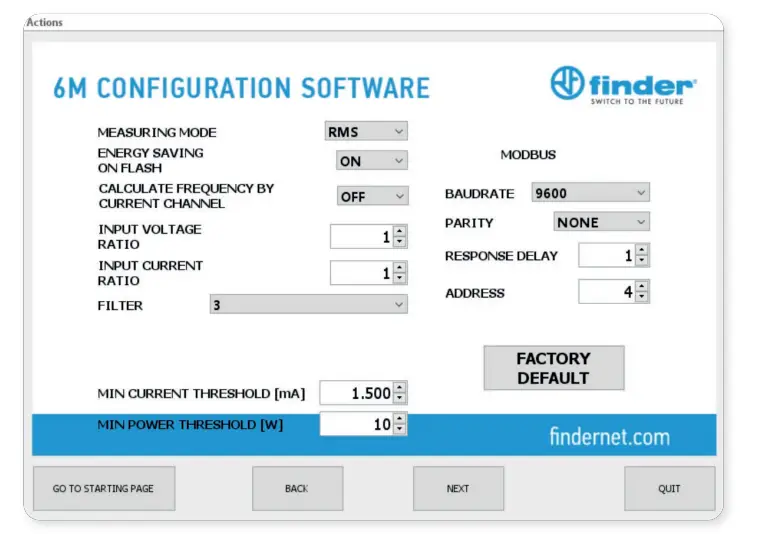Click the MEASURING MODE label

[157, 132]
